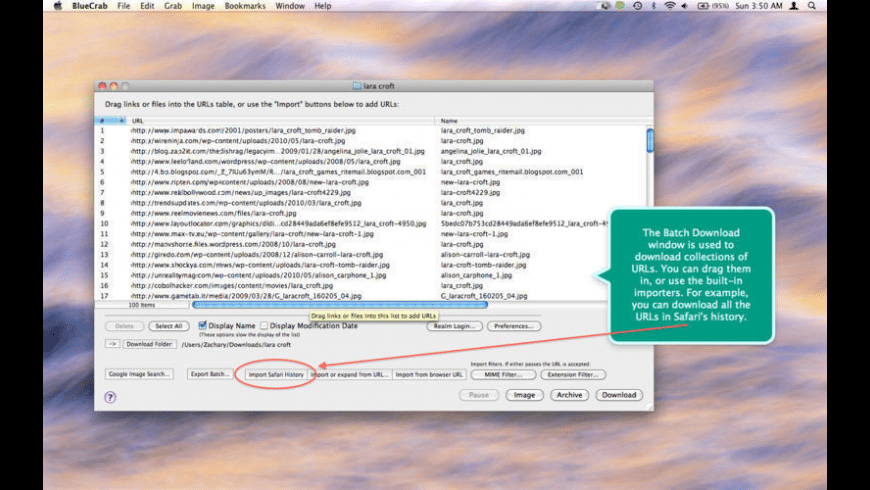Click the arrow button beside Download Folder

(x=112, y=344)
